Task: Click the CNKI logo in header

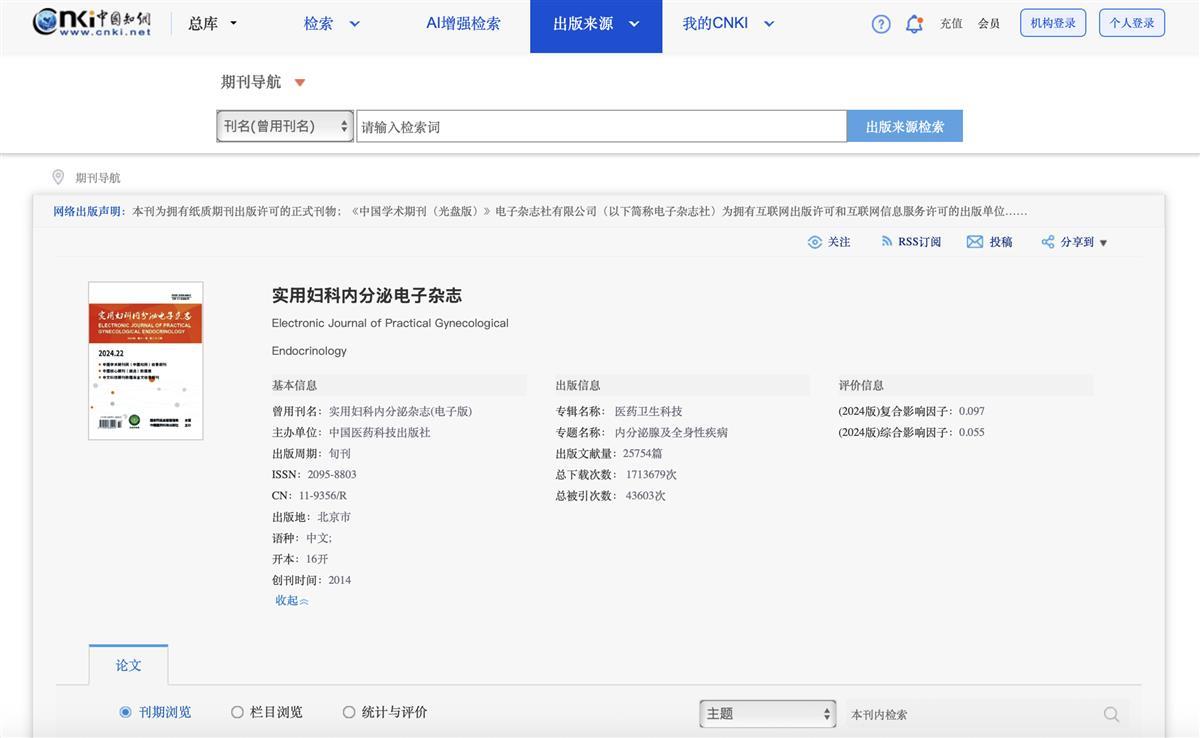Action: pyautogui.click(x=92, y=23)
